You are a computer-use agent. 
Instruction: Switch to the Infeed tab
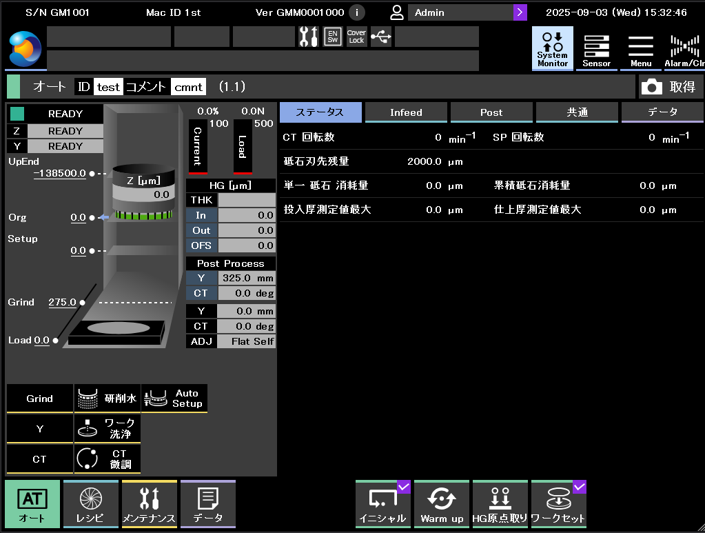(x=405, y=112)
